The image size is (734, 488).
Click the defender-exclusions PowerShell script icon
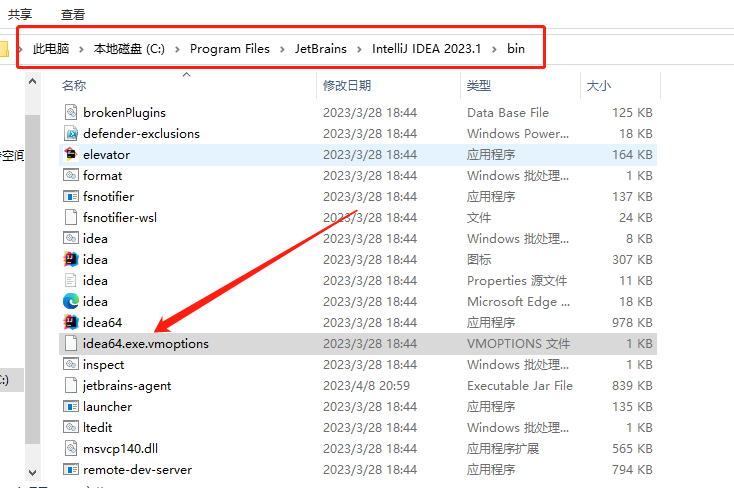coord(71,133)
